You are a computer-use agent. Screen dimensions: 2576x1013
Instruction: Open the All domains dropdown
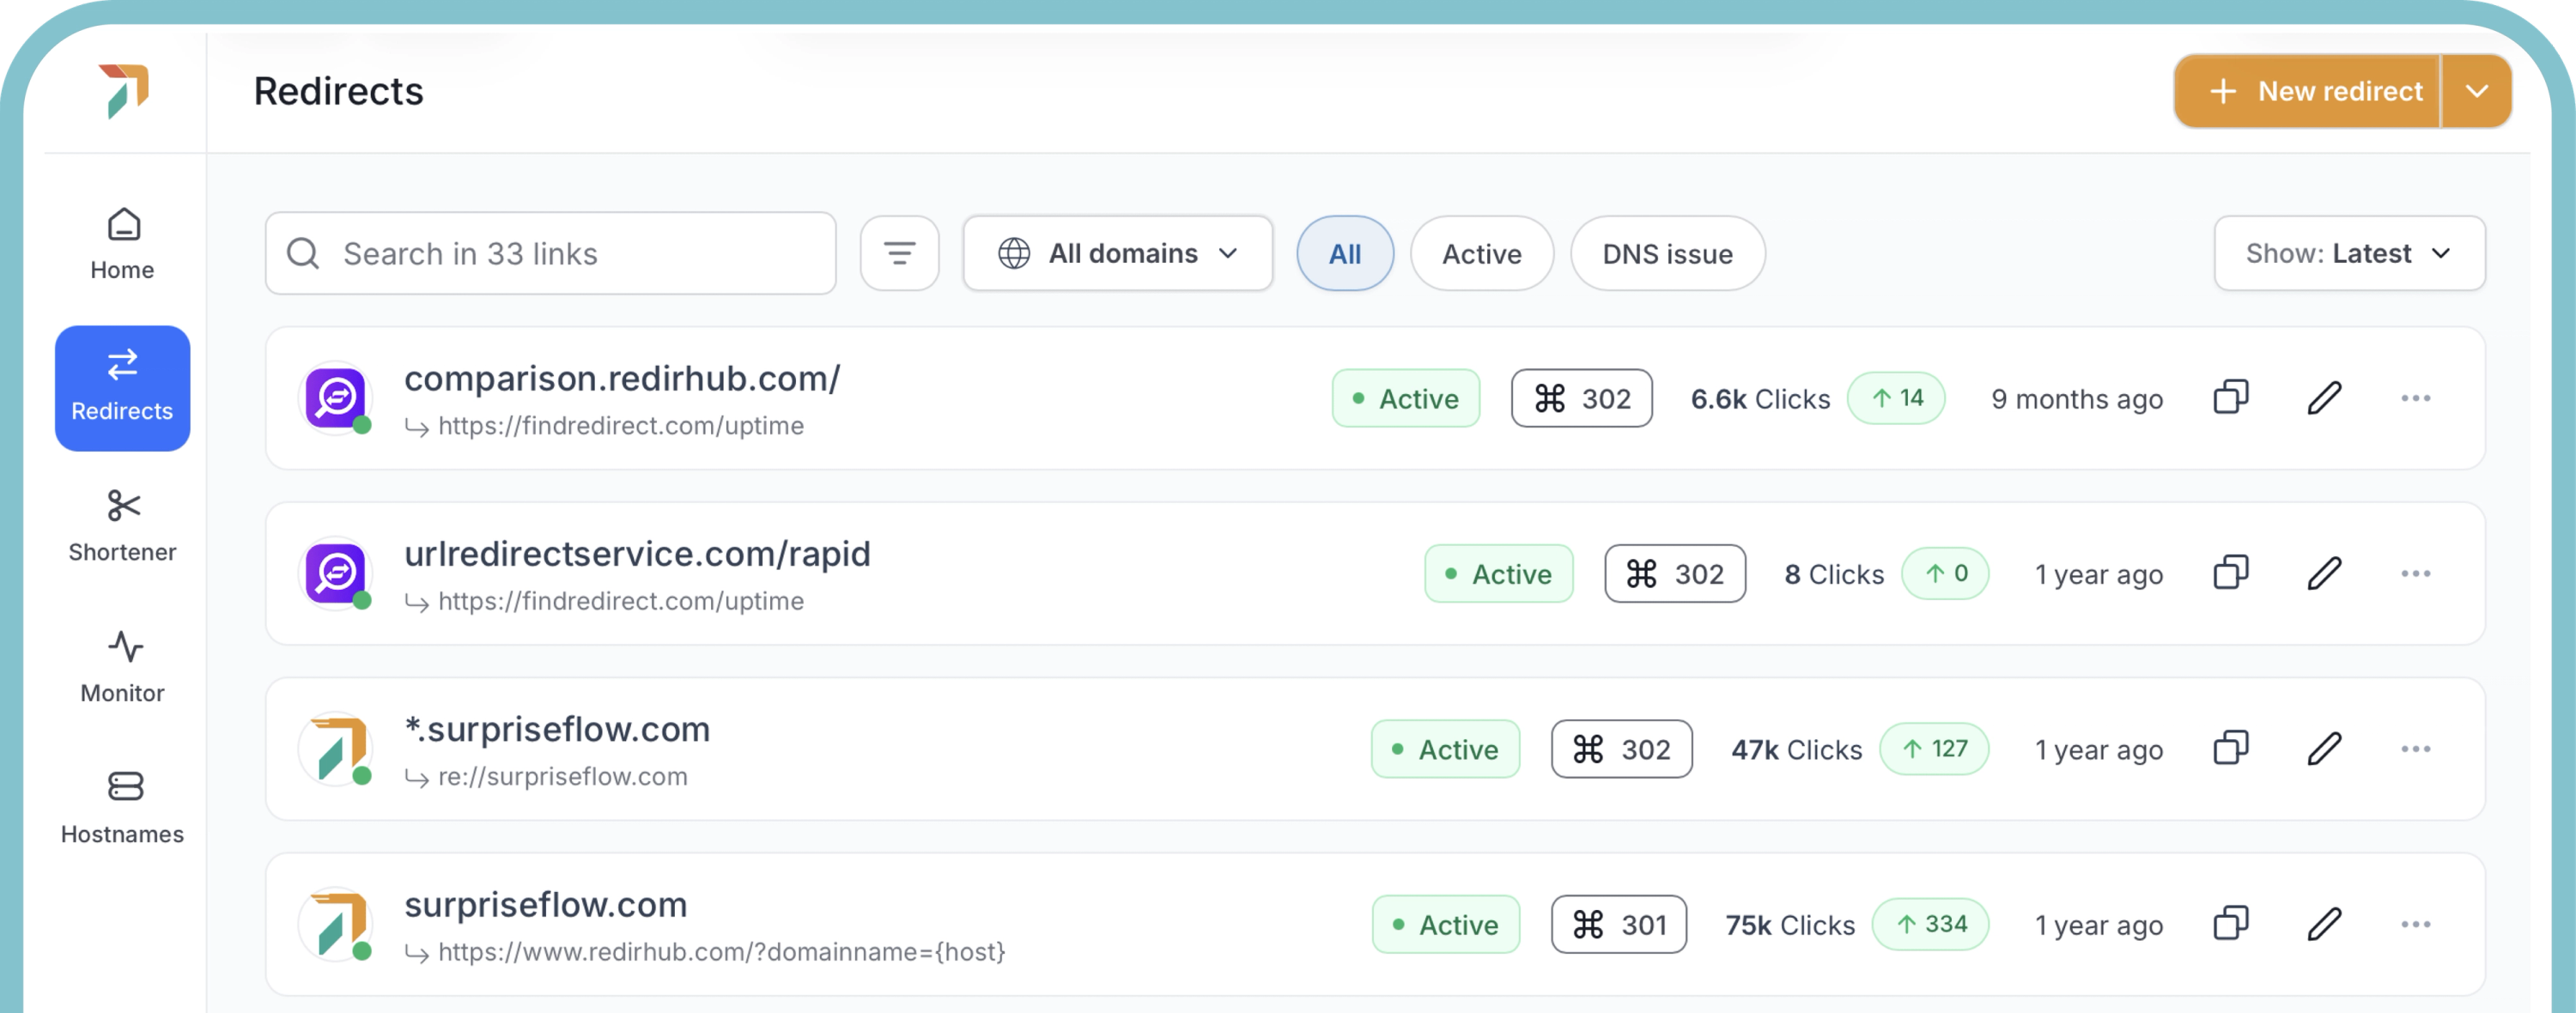click(1117, 254)
